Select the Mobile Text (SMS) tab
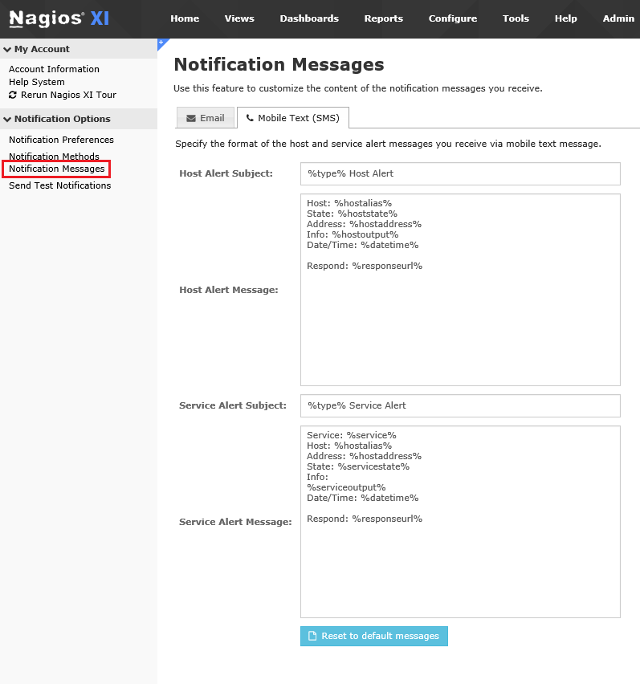640x684 pixels. [x=293, y=118]
